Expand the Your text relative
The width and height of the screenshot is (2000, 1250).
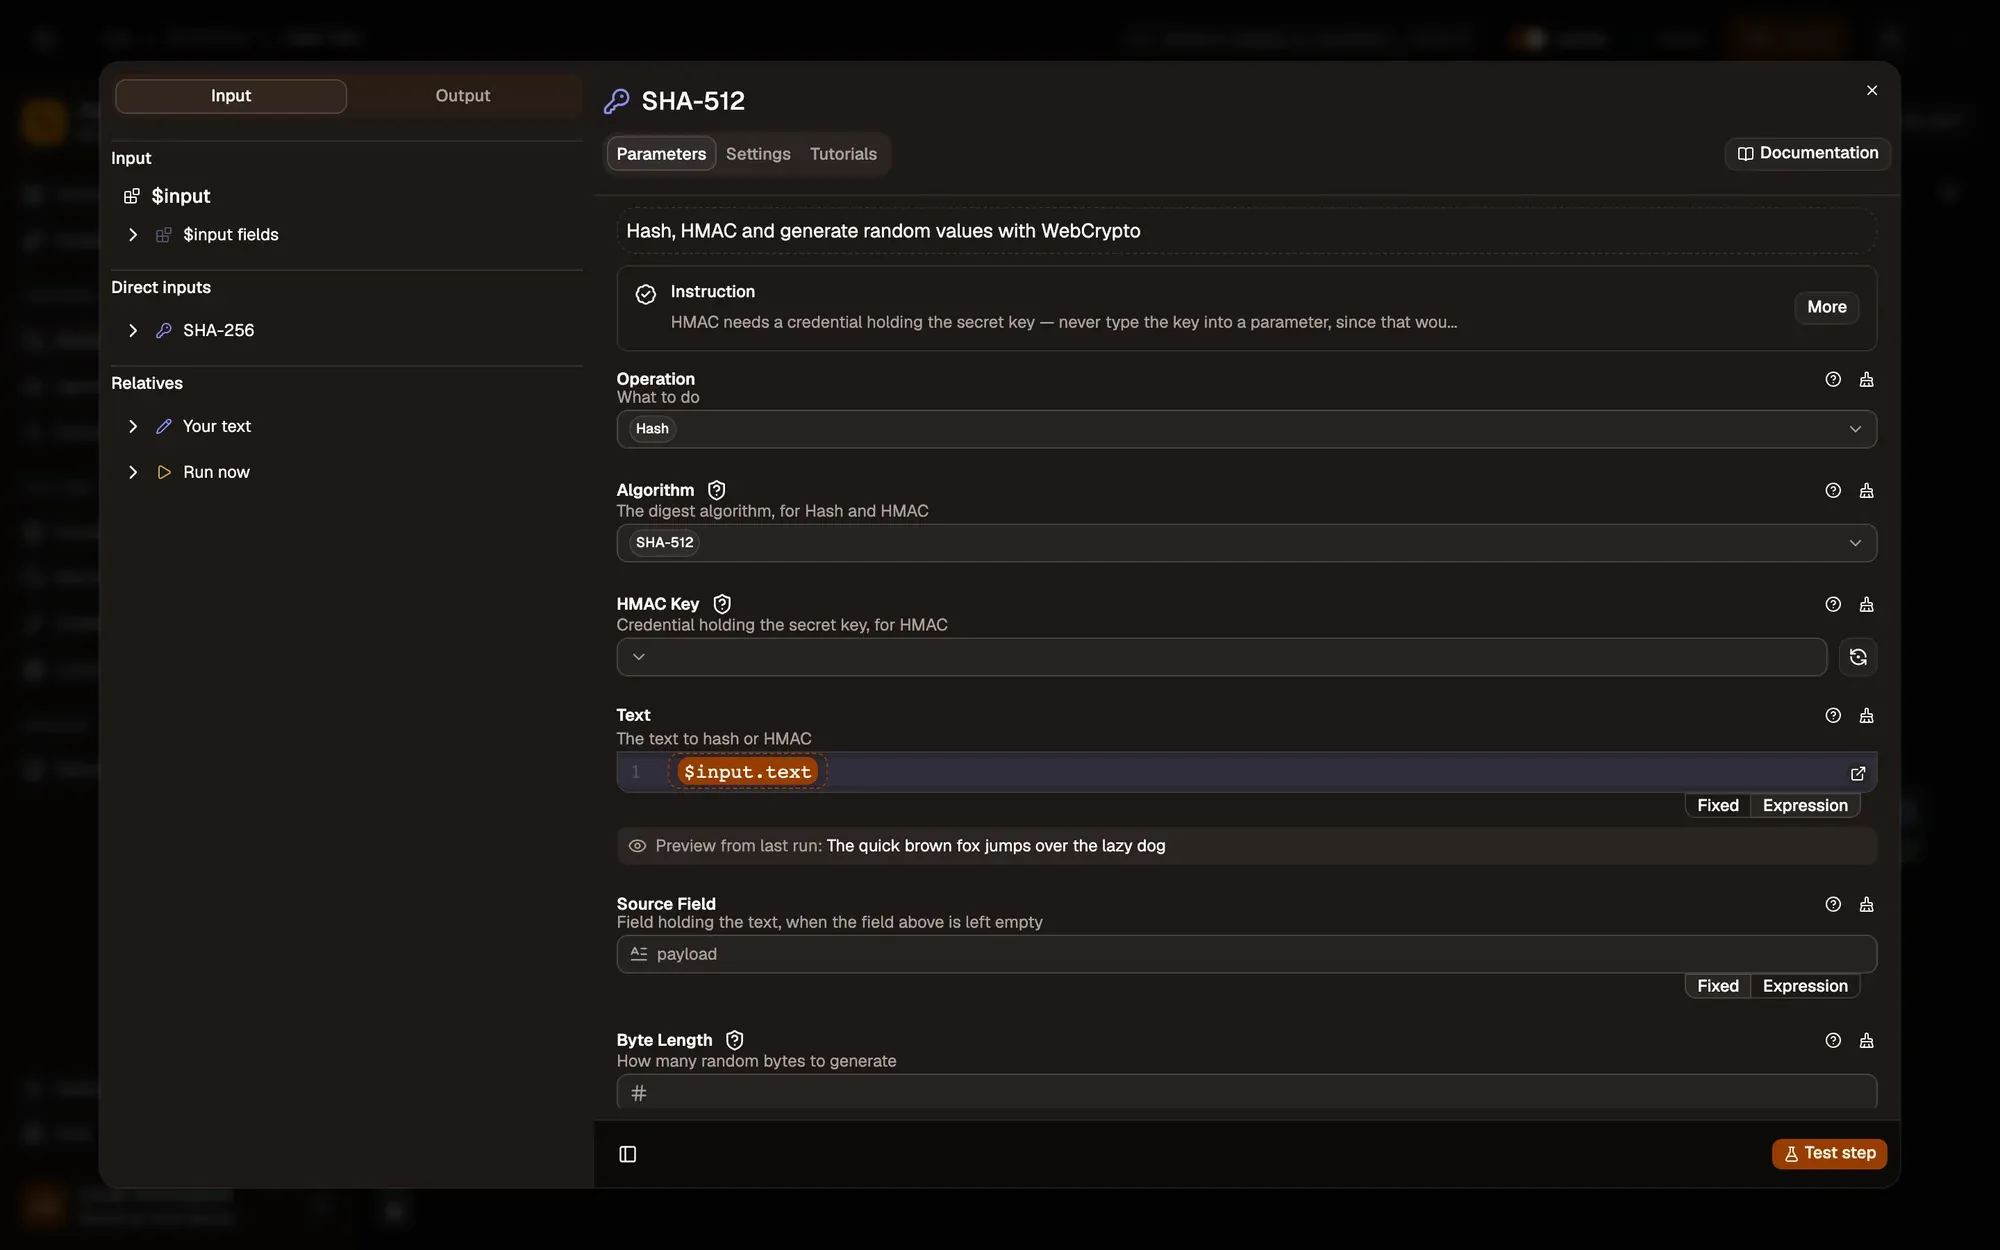coord(133,427)
